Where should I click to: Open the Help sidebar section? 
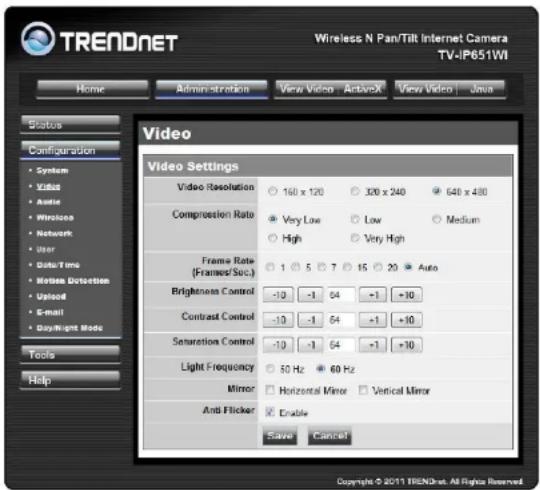click(70, 380)
